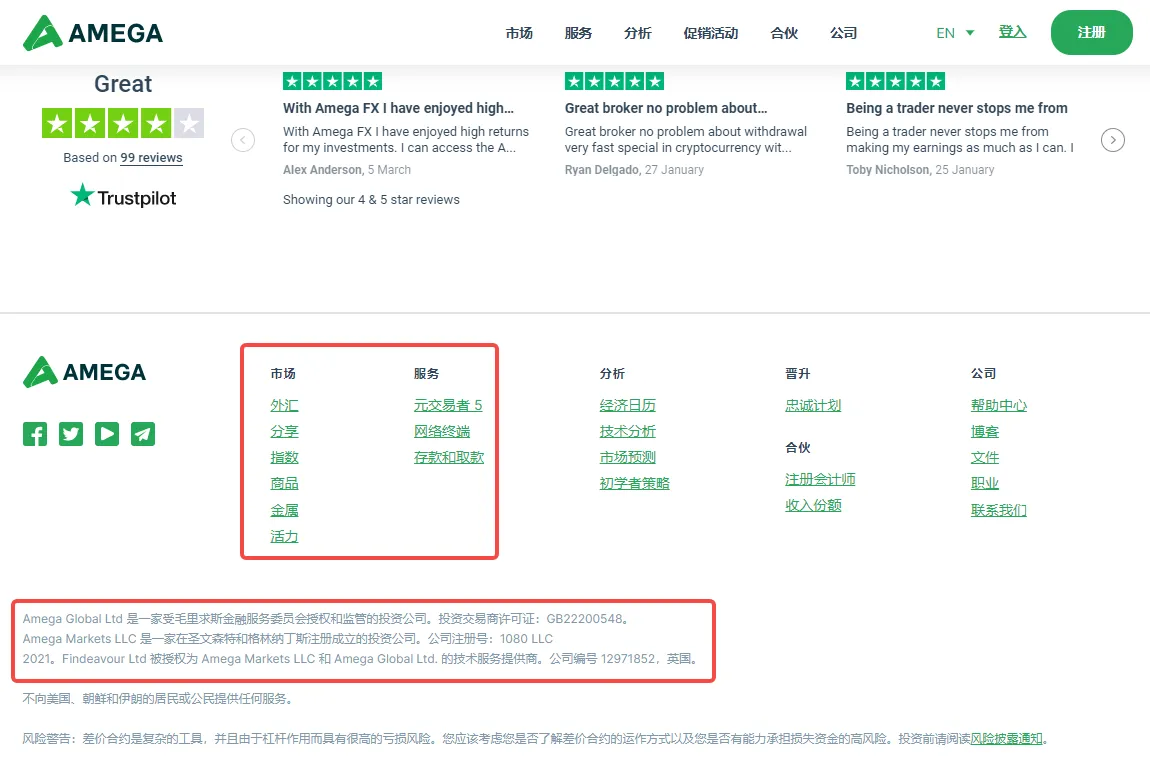Viewport: 1150px width, 757px height.
Task: Open the 促销活动 header menu
Action: tap(711, 33)
